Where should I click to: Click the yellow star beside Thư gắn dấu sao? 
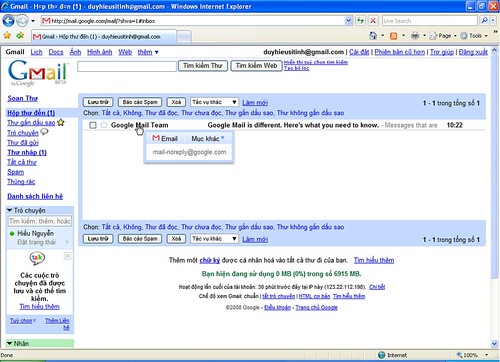coord(61,122)
